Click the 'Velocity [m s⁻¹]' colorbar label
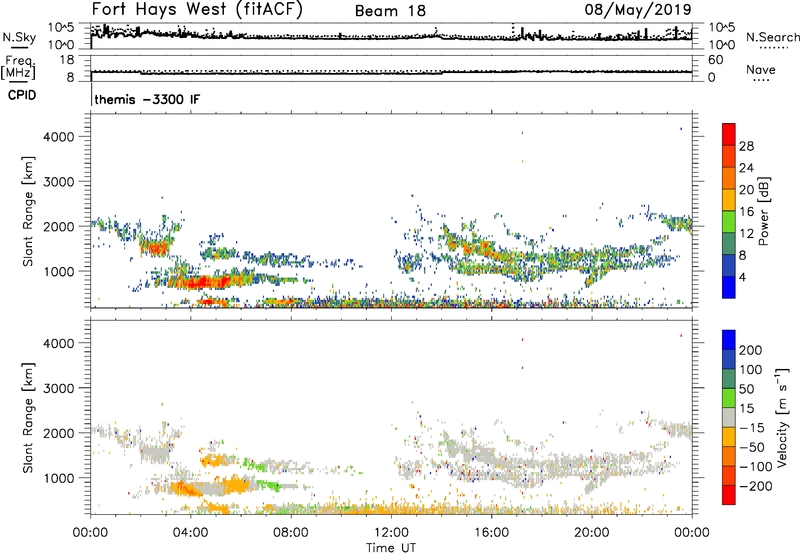 pyautogui.click(x=782, y=417)
